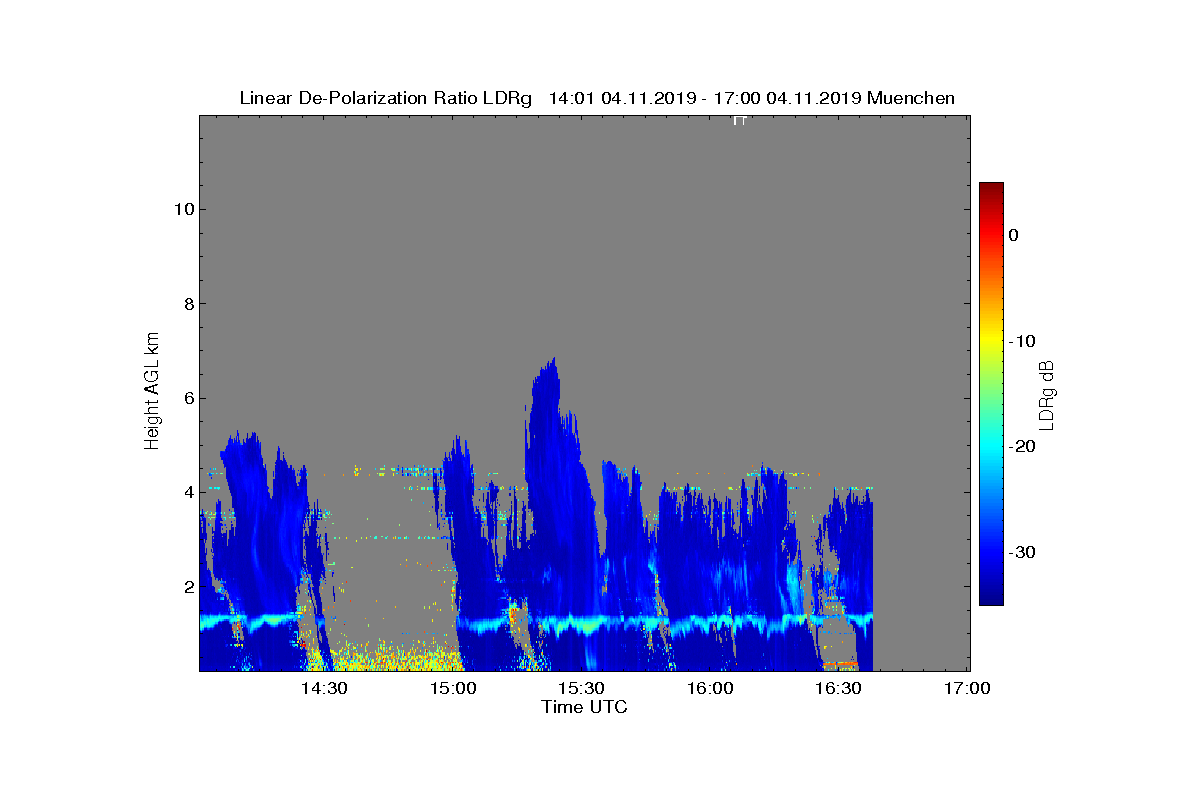Screen dimensions: 1200x800
Task: Click the '14:30' time tick label
Action: [325, 688]
